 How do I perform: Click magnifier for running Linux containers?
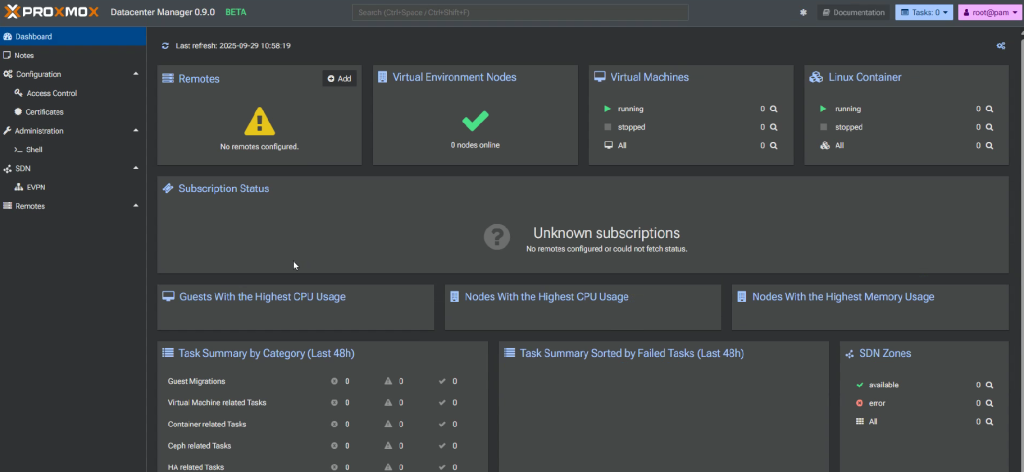pos(989,109)
